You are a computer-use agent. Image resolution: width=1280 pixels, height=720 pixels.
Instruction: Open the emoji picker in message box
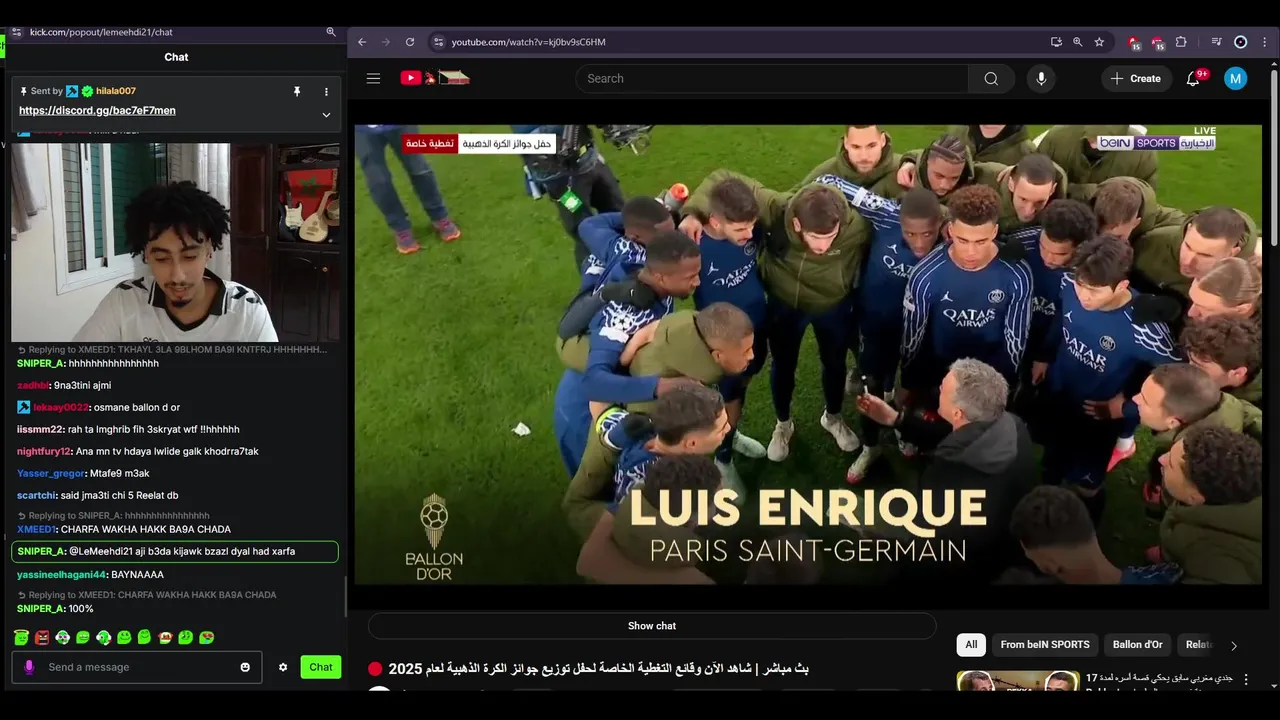point(245,667)
